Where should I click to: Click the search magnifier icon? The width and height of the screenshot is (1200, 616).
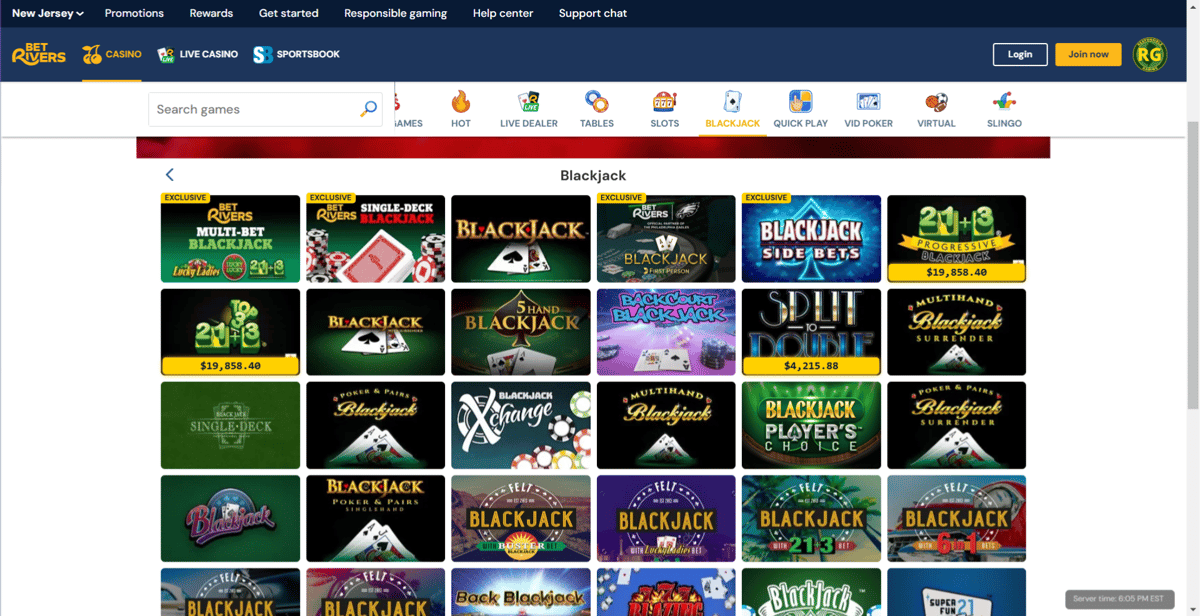point(369,109)
